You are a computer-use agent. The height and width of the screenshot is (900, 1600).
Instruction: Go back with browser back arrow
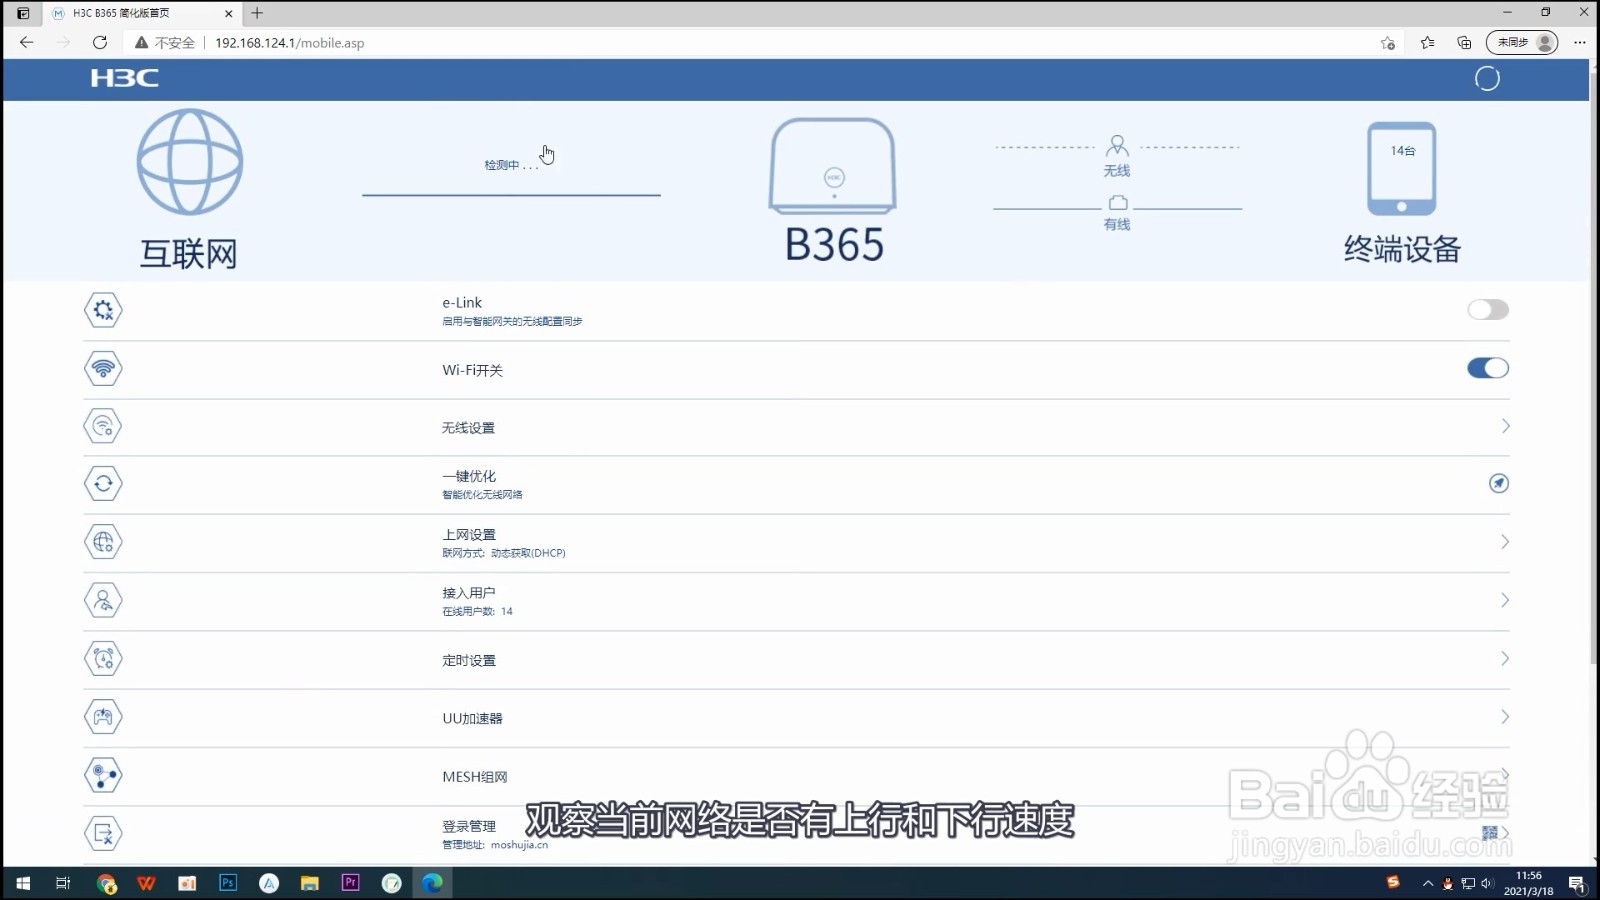[27, 42]
